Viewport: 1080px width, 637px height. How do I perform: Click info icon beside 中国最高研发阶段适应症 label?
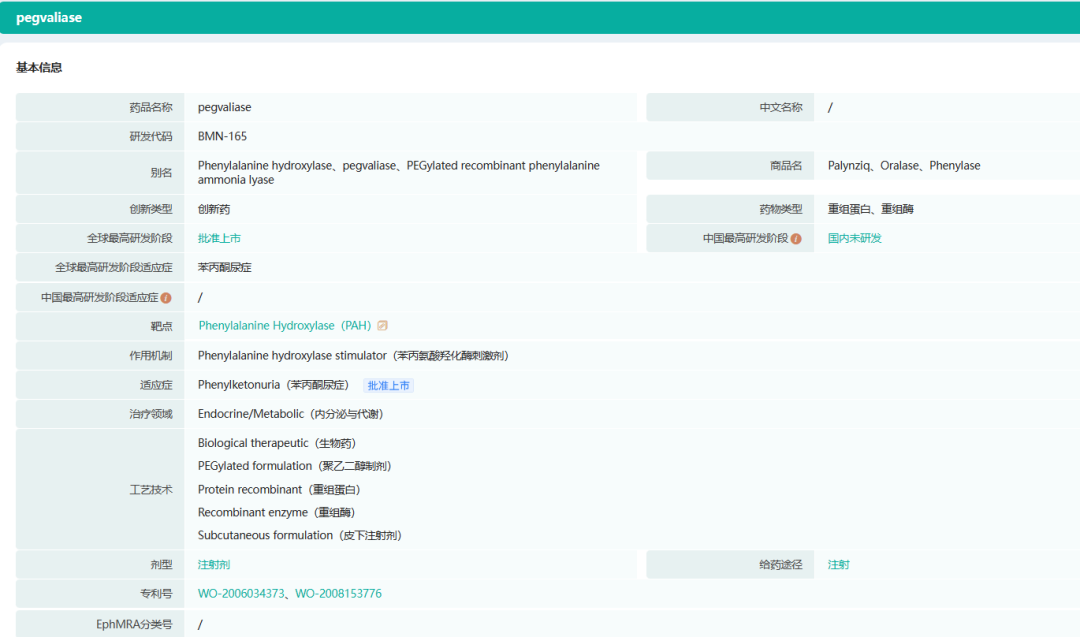(166, 298)
